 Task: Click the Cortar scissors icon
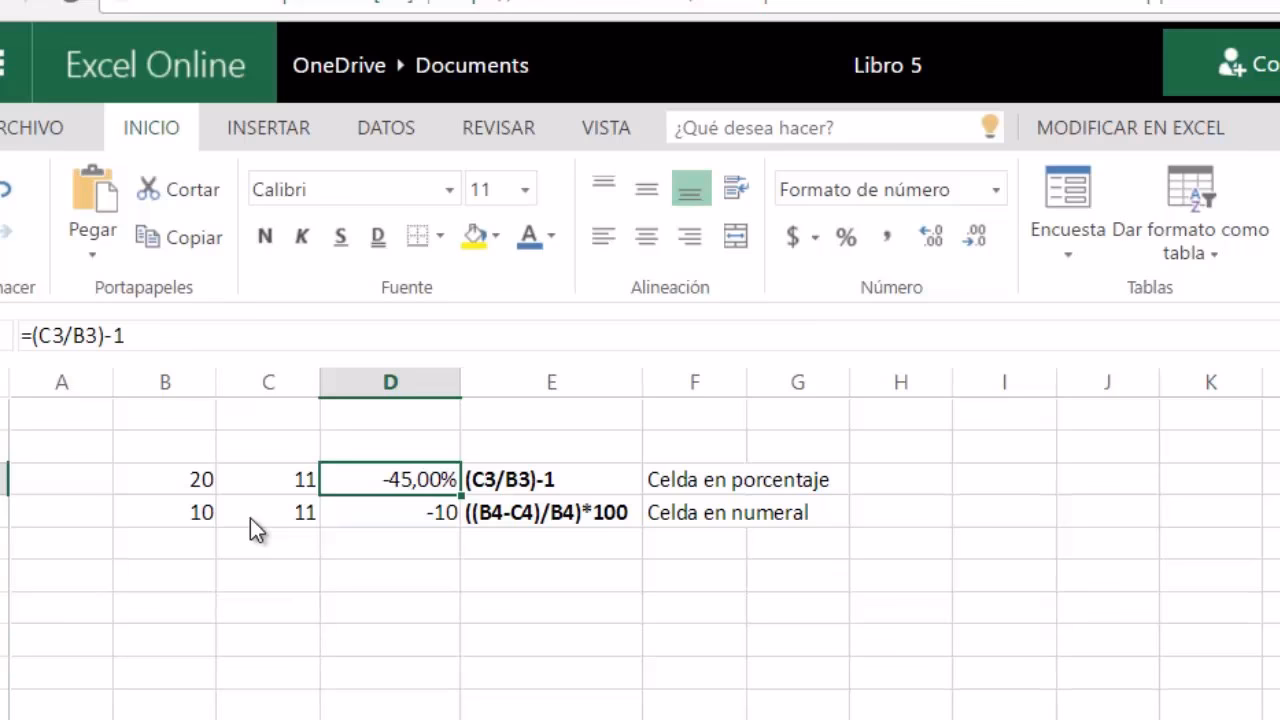pyautogui.click(x=147, y=189)
